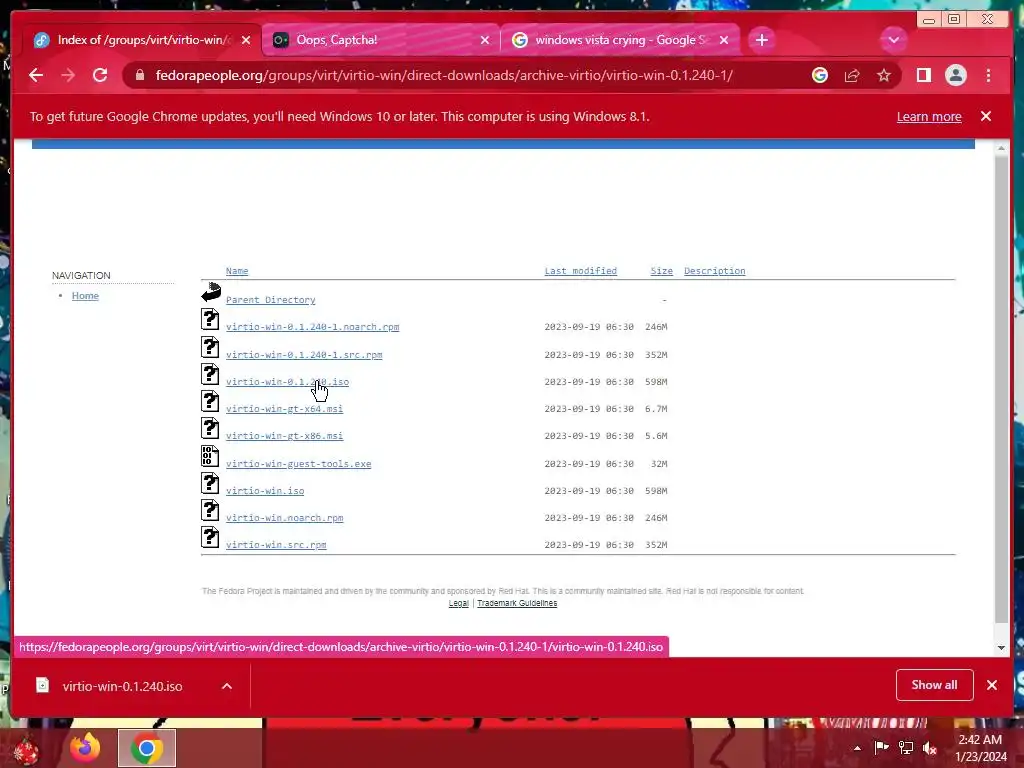Open the Chrome profile avatar
This screenshot has width=1024, height=768.
coord(955,75)
